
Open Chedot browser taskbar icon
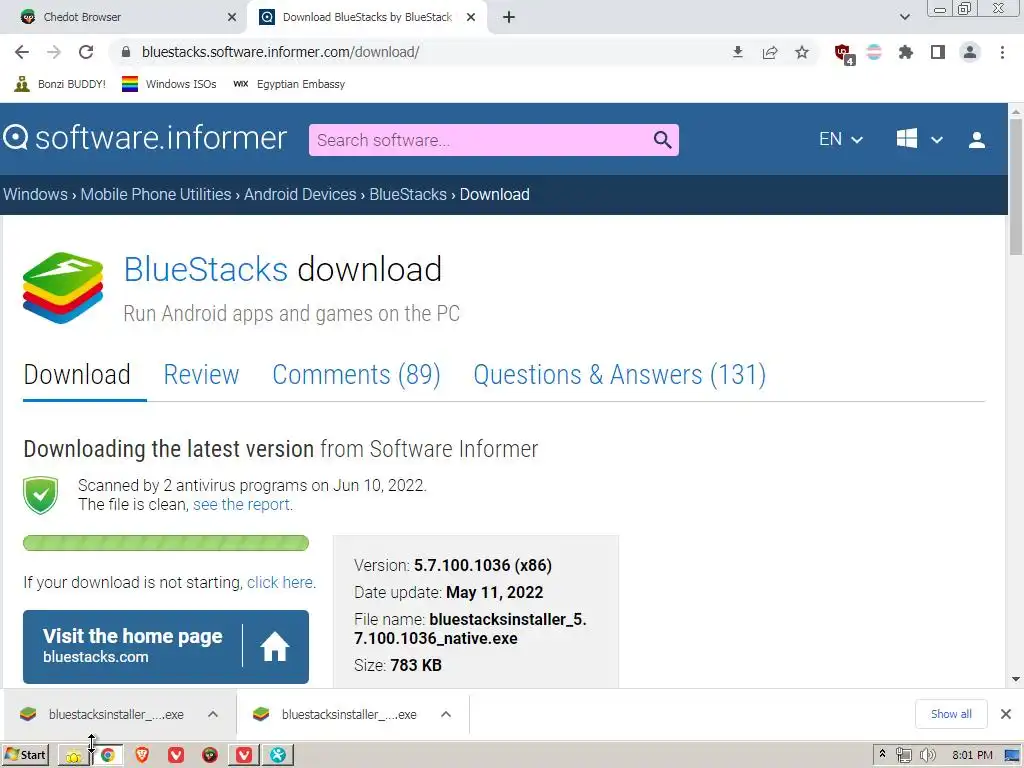210,755
